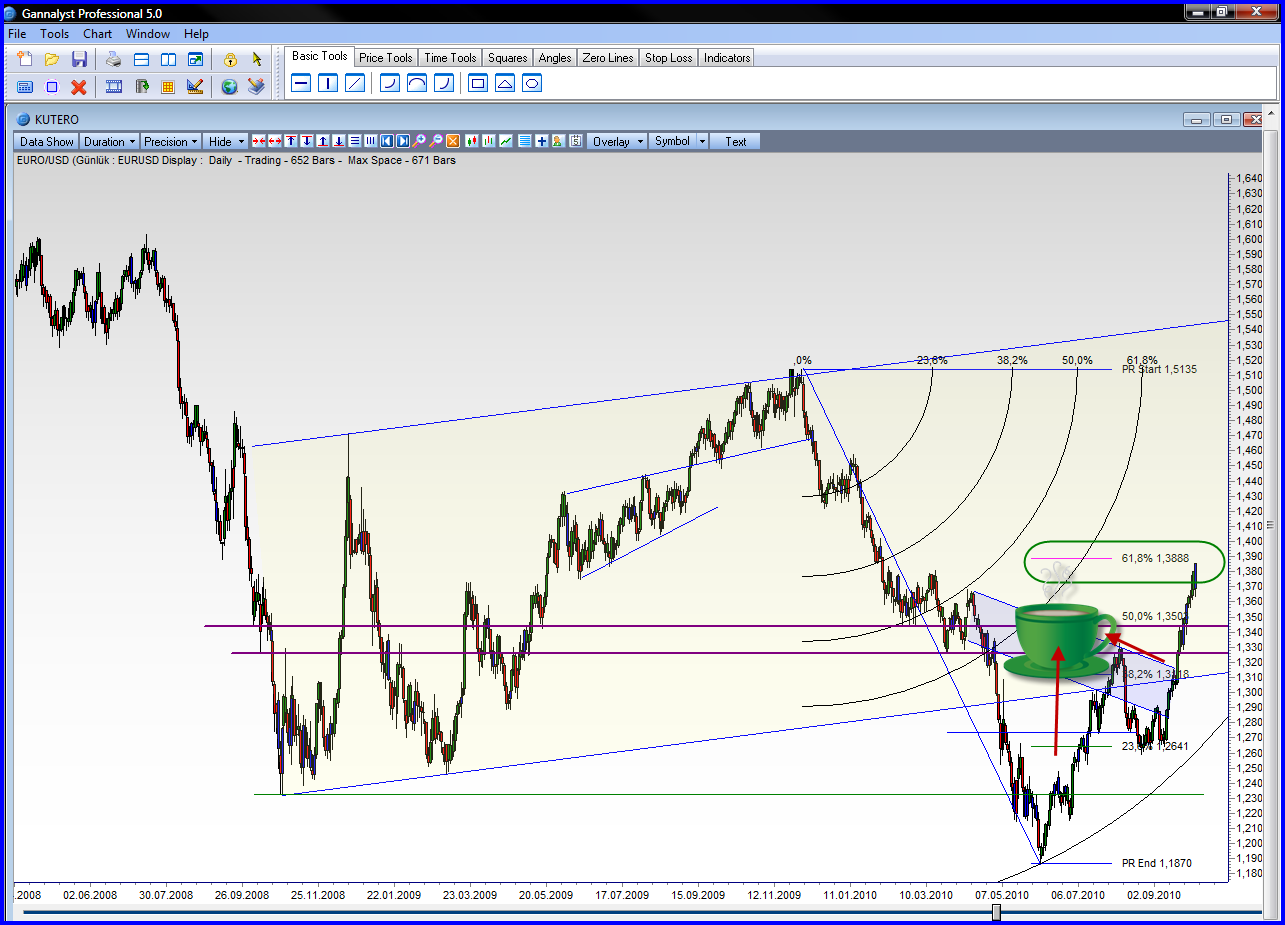
Task: Open the Duration dropdown
Action: [109, 142]
